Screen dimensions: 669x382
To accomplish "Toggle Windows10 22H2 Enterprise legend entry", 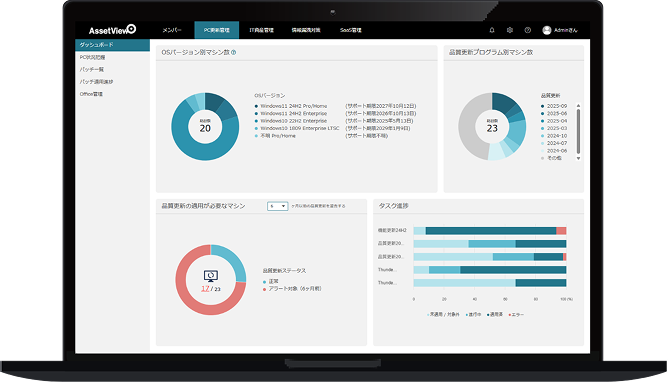I will pos(291,121).
